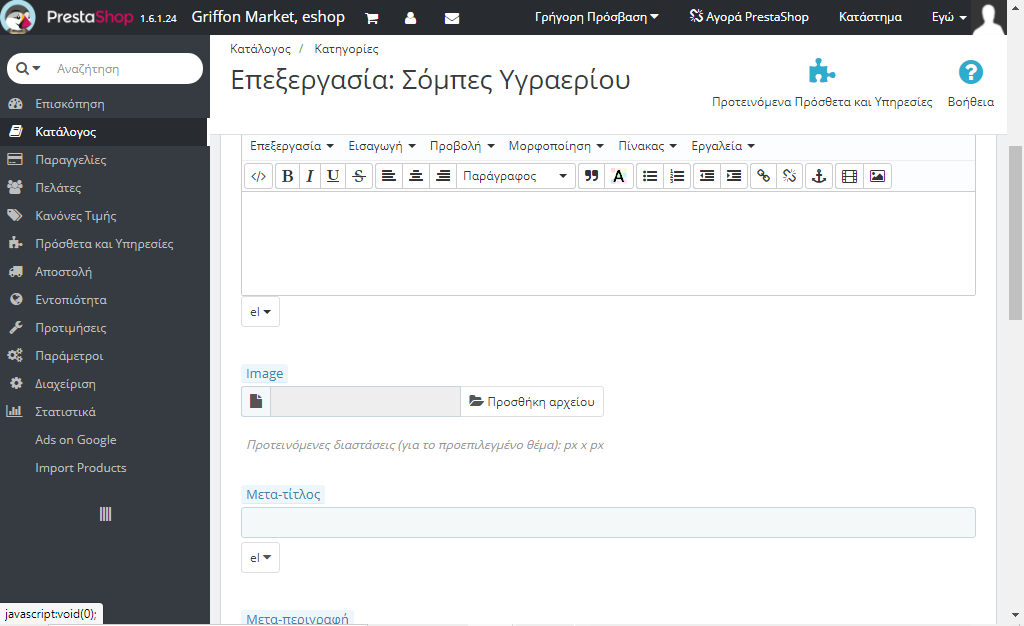Open language dropdown below description editor

coord(260,312)
